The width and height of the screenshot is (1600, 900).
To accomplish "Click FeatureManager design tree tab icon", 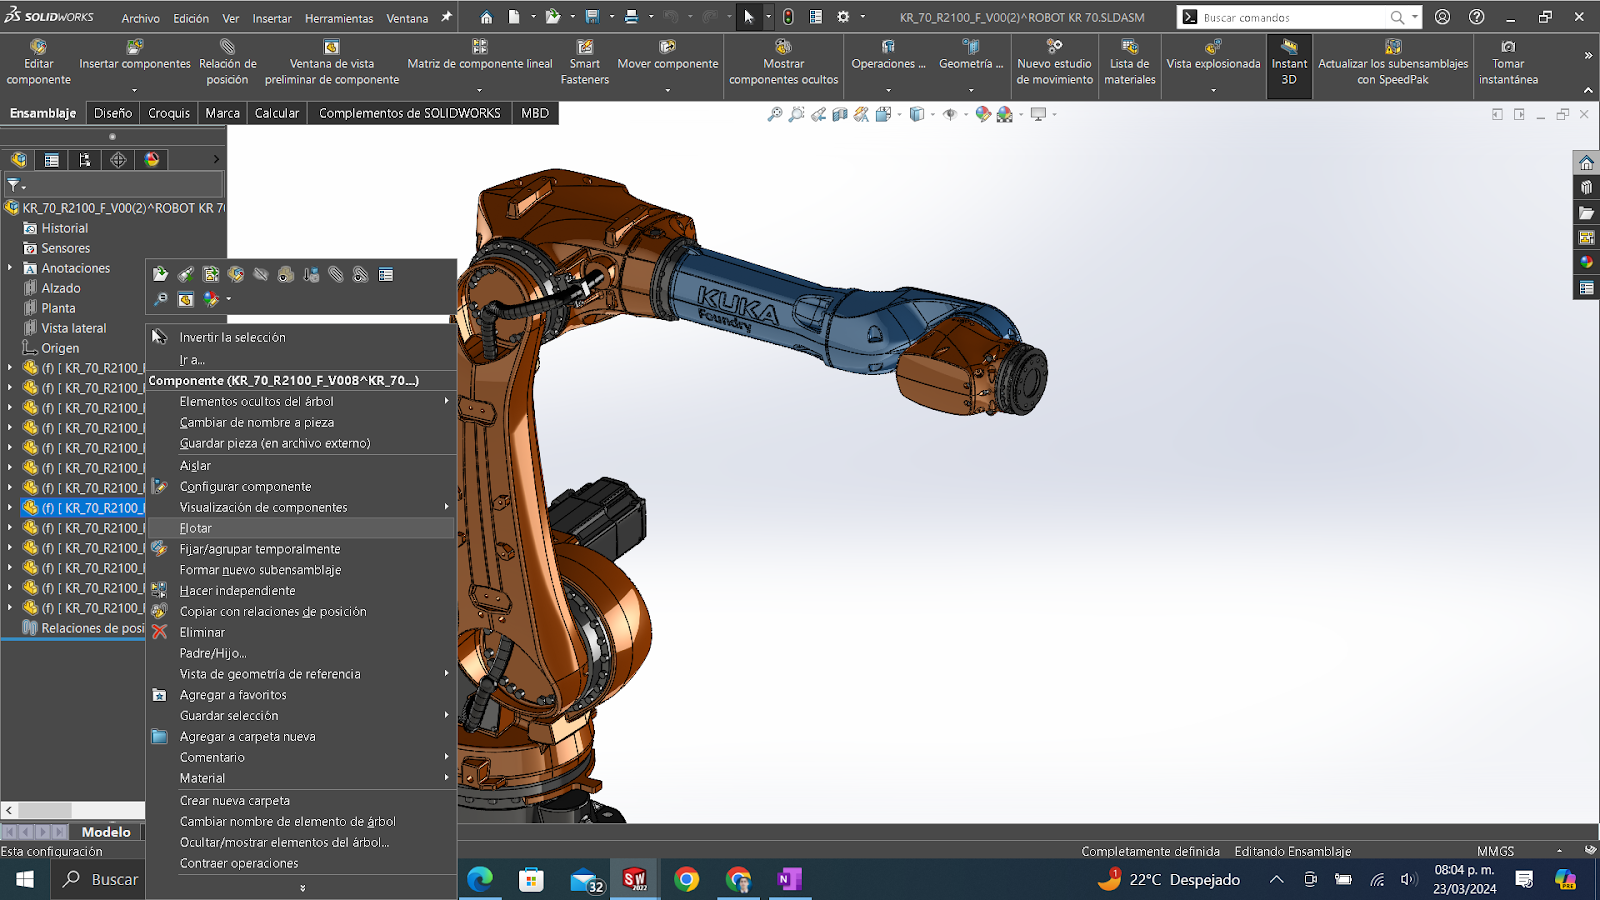I will coord(19,160).
